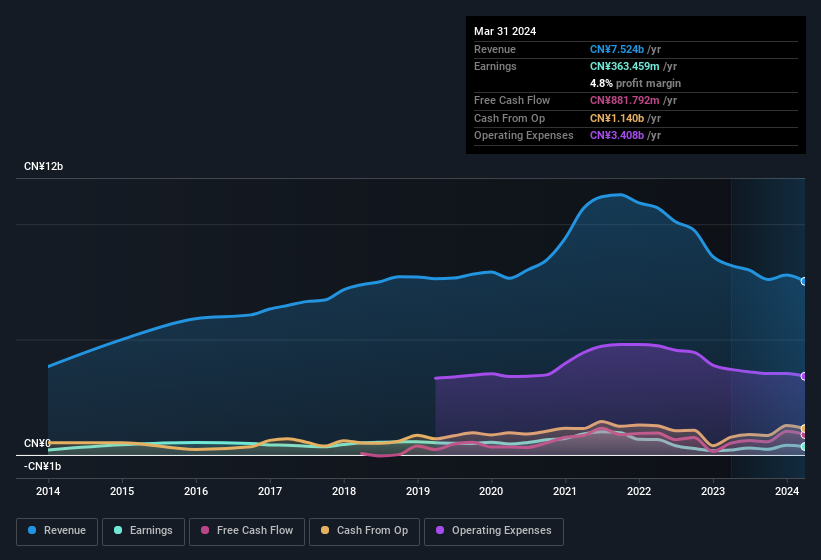Toggle the Operating Expenses legend button
Image resolution: width=821 pixels, height=560 pixels.
click(494, 531)
